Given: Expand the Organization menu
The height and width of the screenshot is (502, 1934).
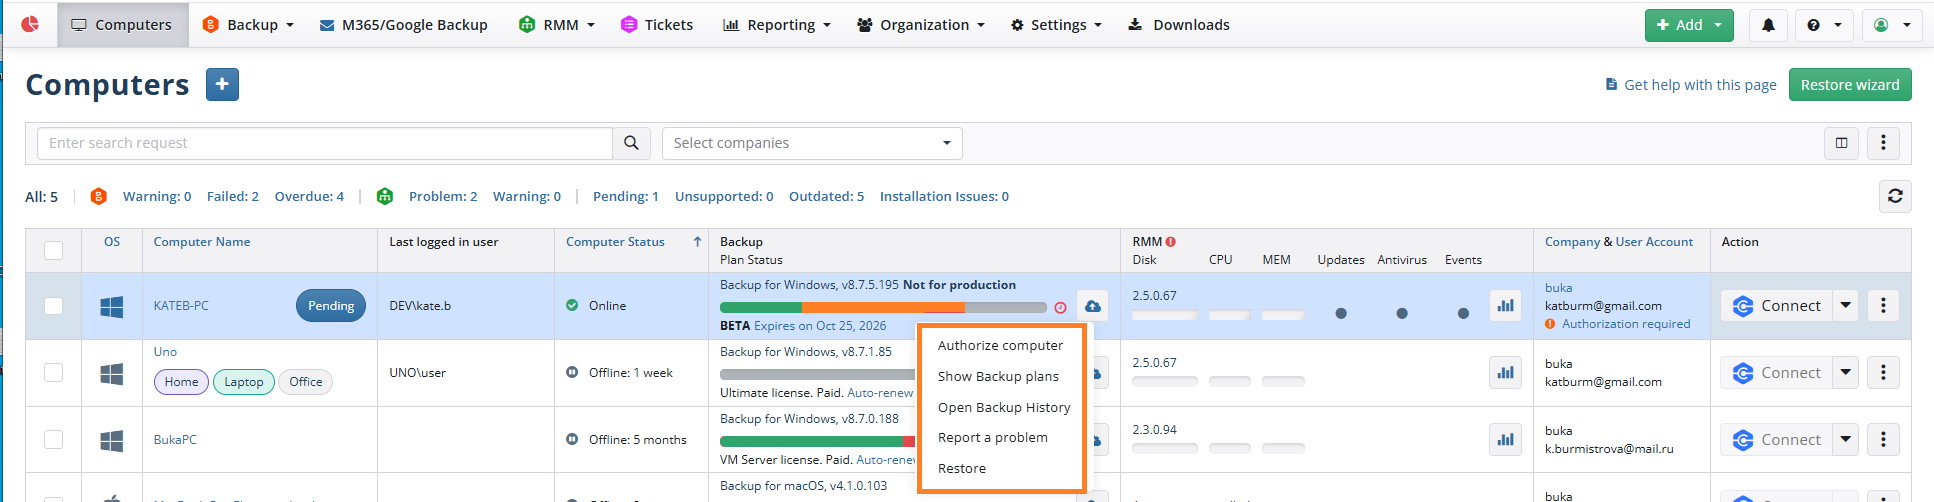Looking at the screenshot, I should [921, 25].
